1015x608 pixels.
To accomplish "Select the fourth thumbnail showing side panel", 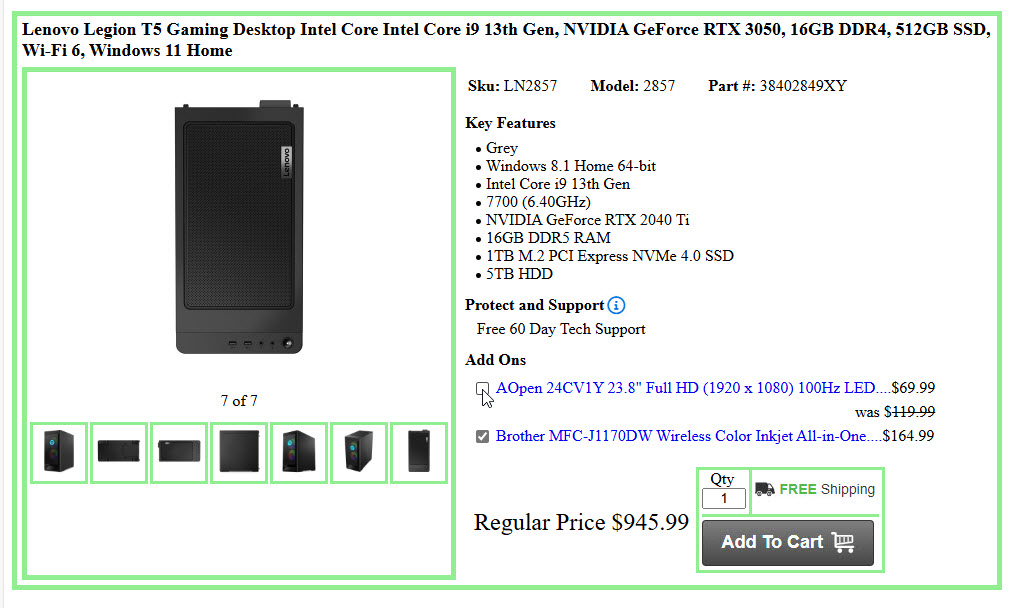I will [239, 453].
